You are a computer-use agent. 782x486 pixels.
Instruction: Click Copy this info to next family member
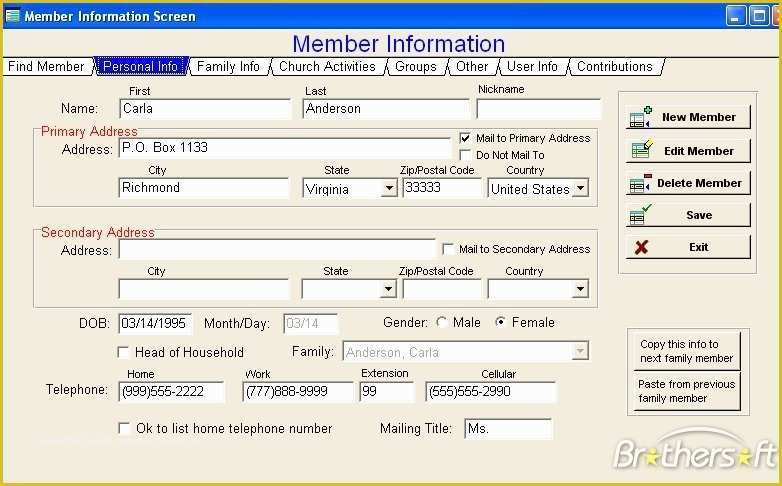687,351
